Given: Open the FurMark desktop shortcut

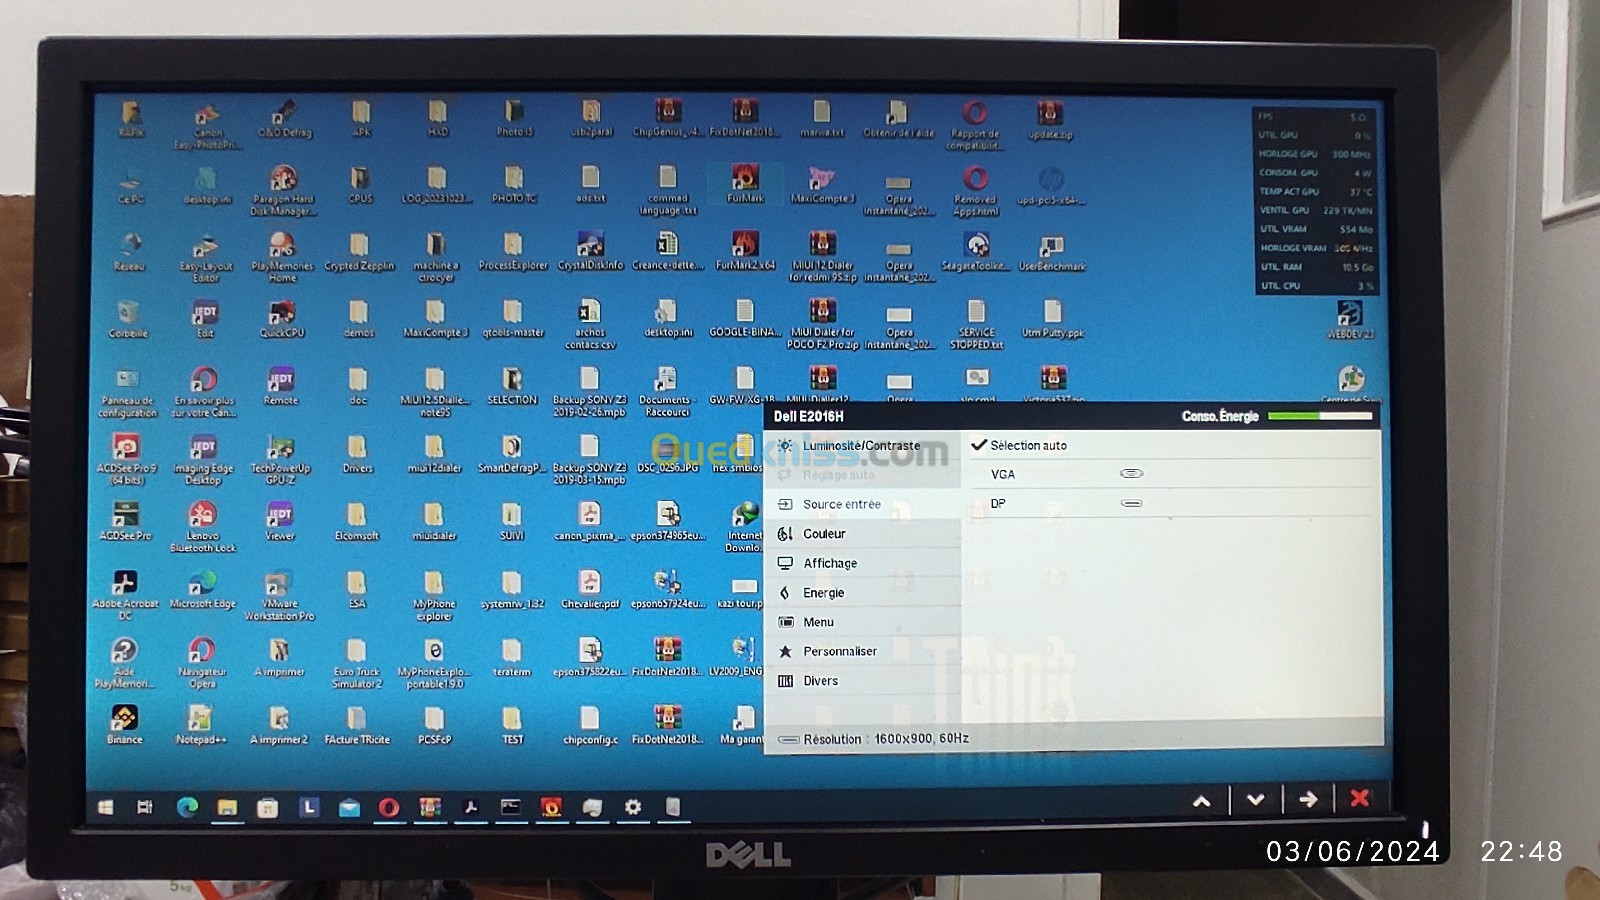Looking at the screenshot, I should (745, 185).
